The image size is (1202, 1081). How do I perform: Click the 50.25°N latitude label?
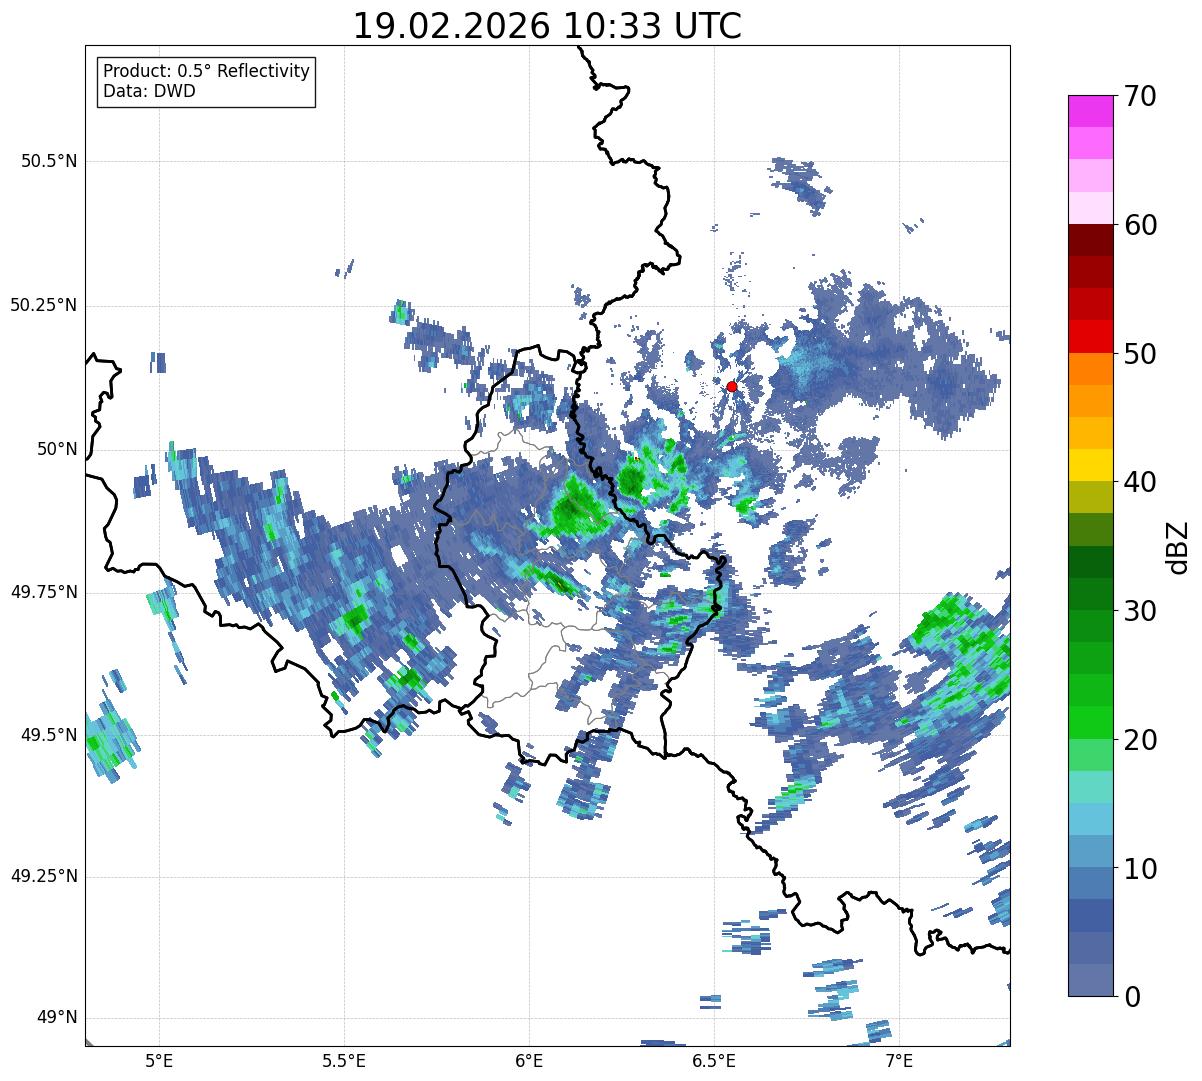44,305
